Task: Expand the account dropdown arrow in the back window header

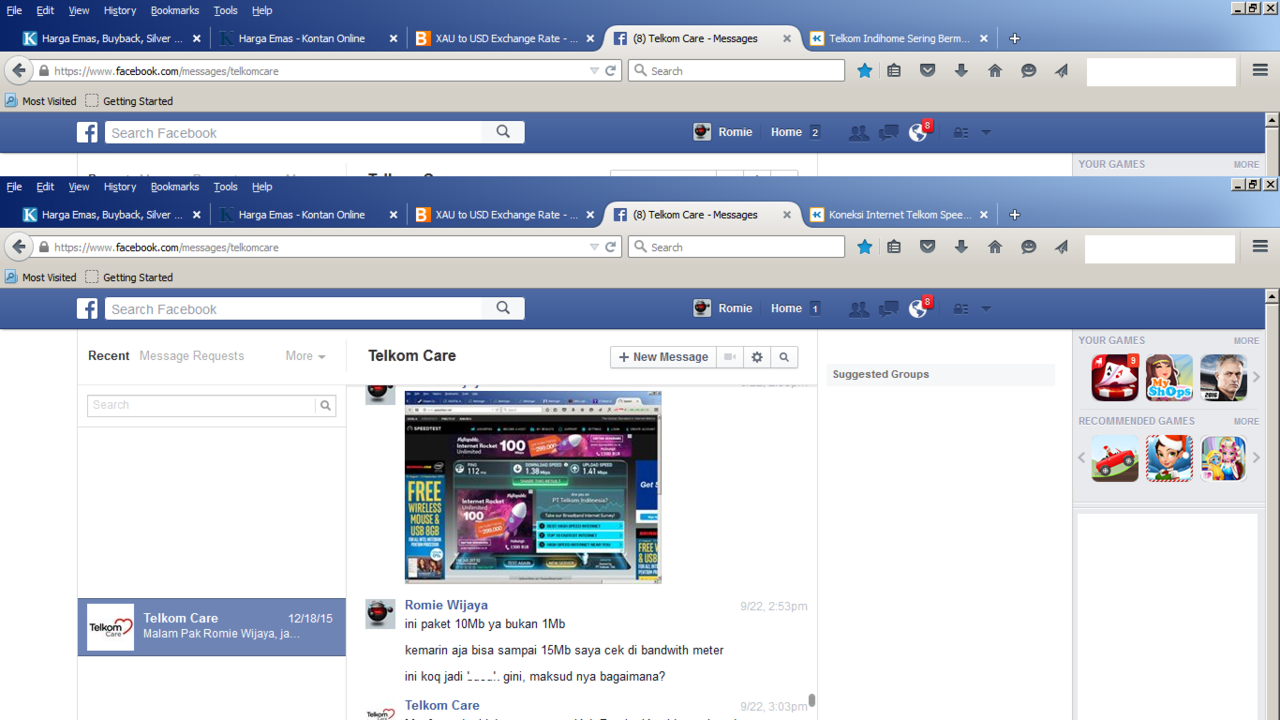Action: coord(985,132)
